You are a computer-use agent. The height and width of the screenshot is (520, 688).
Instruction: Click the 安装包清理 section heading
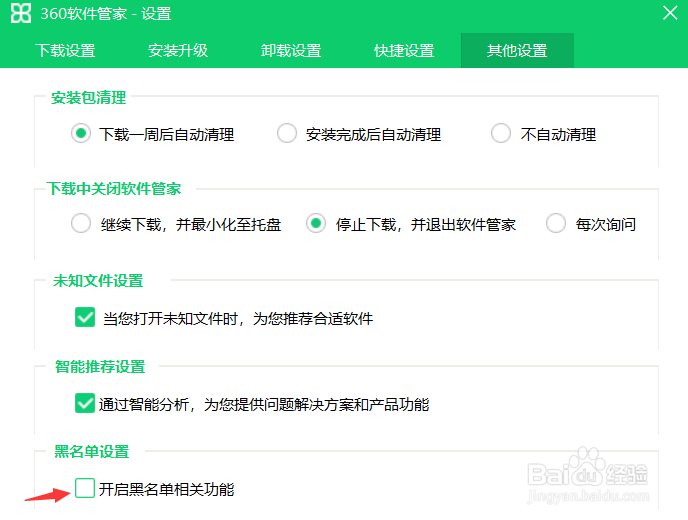pyautogui.click(x=89, y=97)
